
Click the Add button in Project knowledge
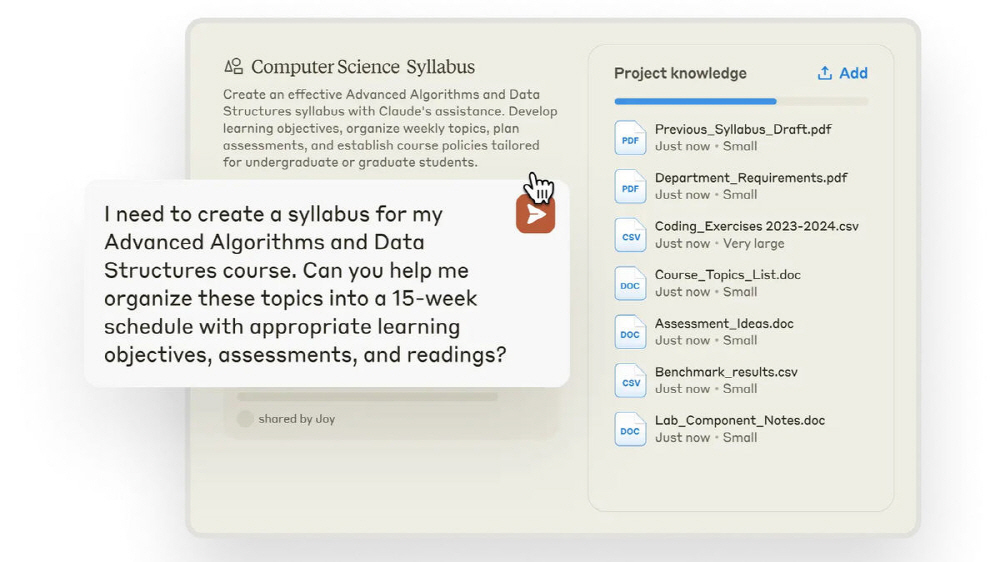pyautogui.click(x=843, y=73)
